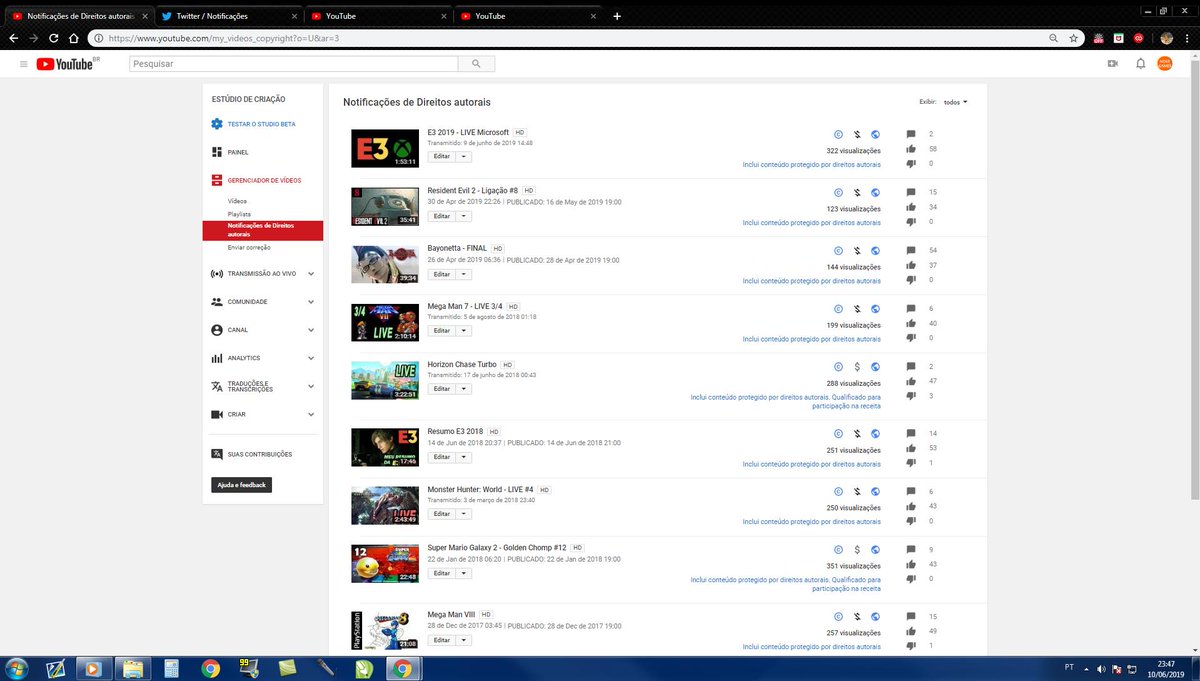The height and width of the screenshot is (681, 1200).
Task: Open the Editar dropdown arrow for Mega Man 7 - LIVE 3/4
Action: (464, 331)
